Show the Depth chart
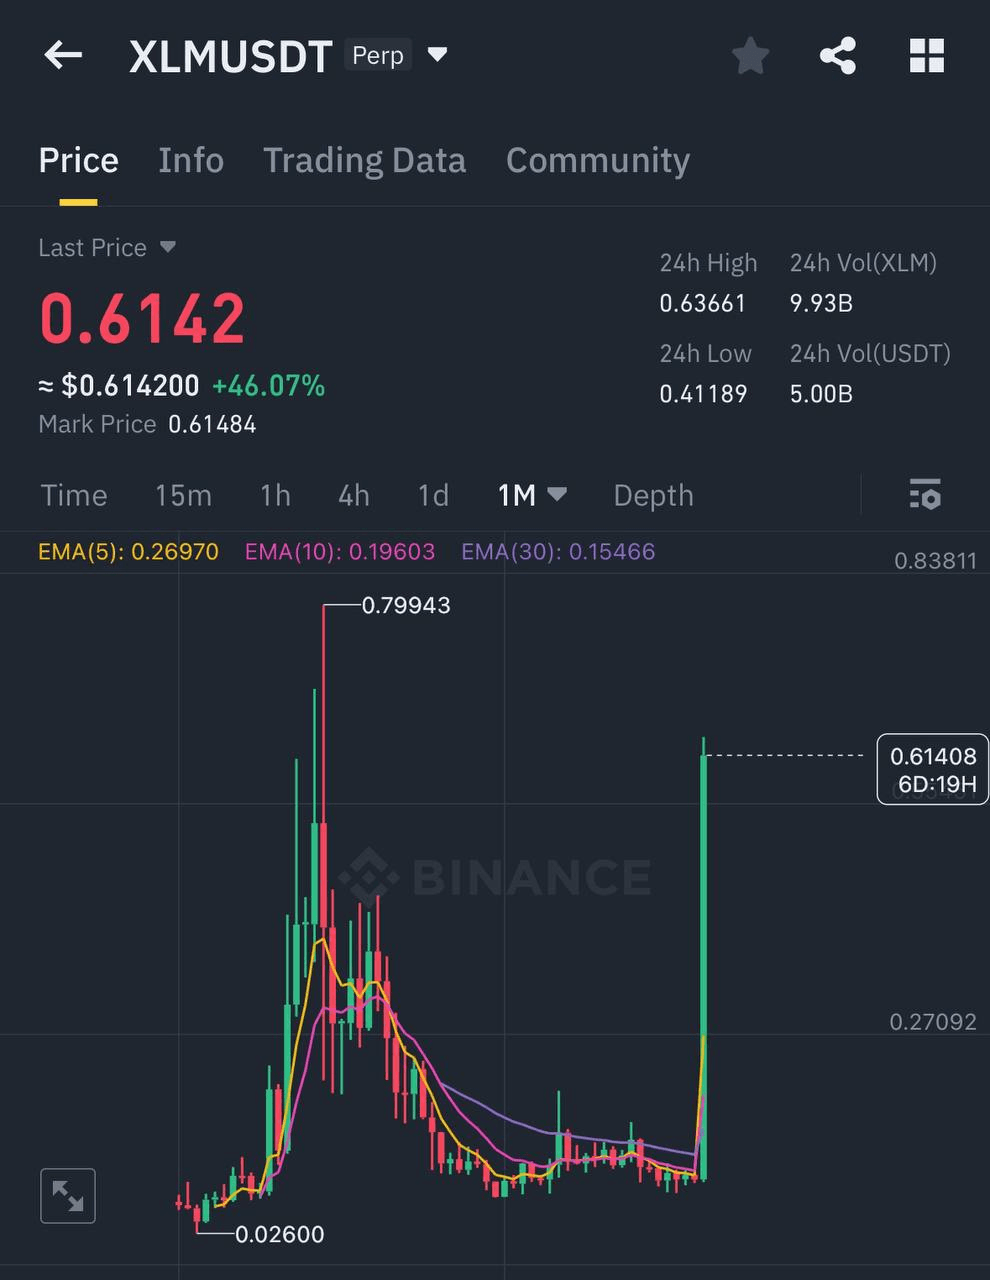The width and height of the screenshot is (990, 1280). [653, 495]
